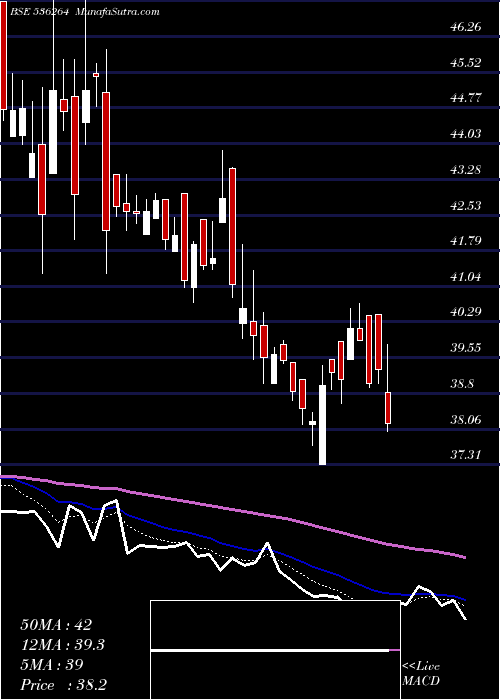The width and height of the screenshot is (500, 700).
Task: Click the '12MA : 39.3' readout
Action: click(x=62, y=645)
